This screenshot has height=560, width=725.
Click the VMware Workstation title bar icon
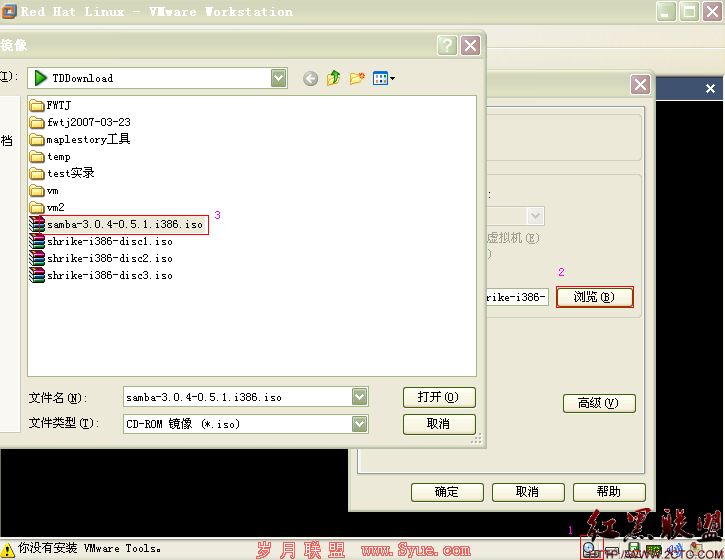(x=8, y=11)
